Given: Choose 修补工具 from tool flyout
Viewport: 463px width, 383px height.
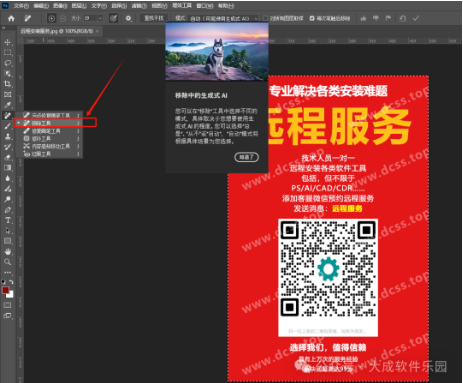Looking at the screenshot, I should pos(51,138).
